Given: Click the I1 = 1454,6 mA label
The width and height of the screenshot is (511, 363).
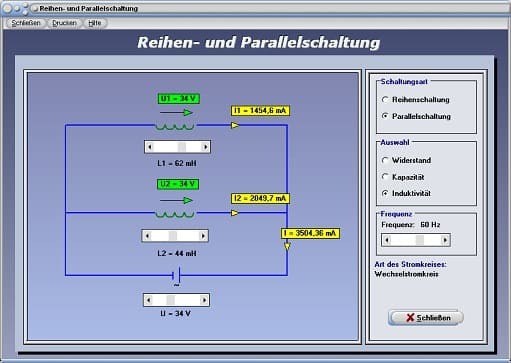Looking at the screenshot, I should 260,111.
